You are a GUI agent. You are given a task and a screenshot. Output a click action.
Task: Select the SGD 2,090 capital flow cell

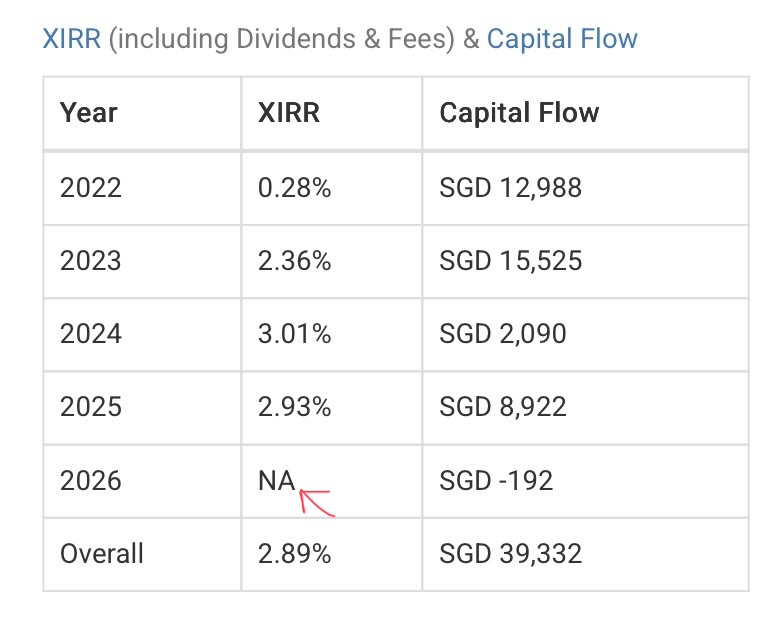pyautogui.click(x=502, y=333)
